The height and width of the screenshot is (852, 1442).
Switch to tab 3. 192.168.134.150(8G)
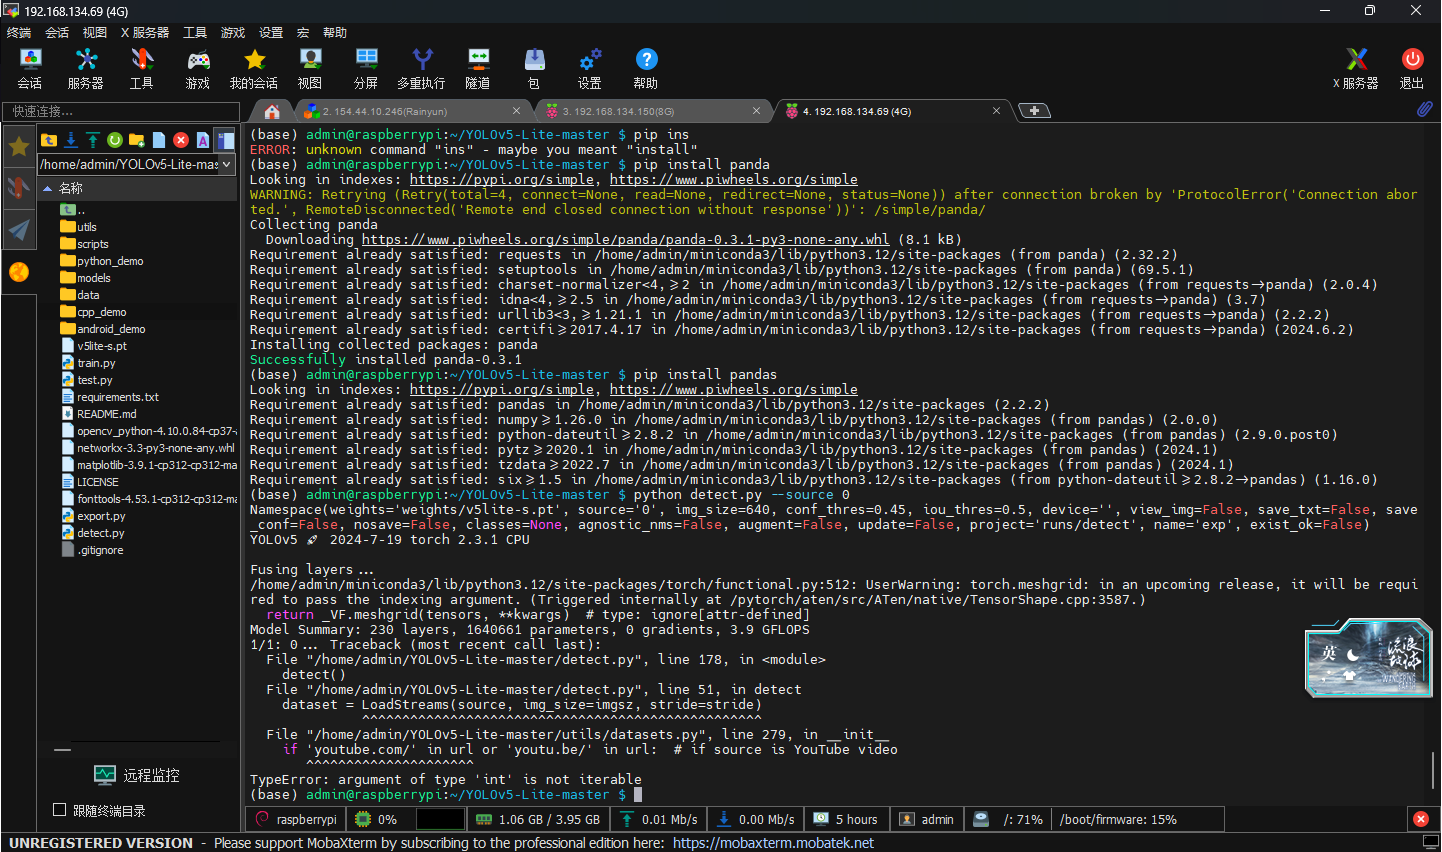pyautogui.click(x=650, y=111)
